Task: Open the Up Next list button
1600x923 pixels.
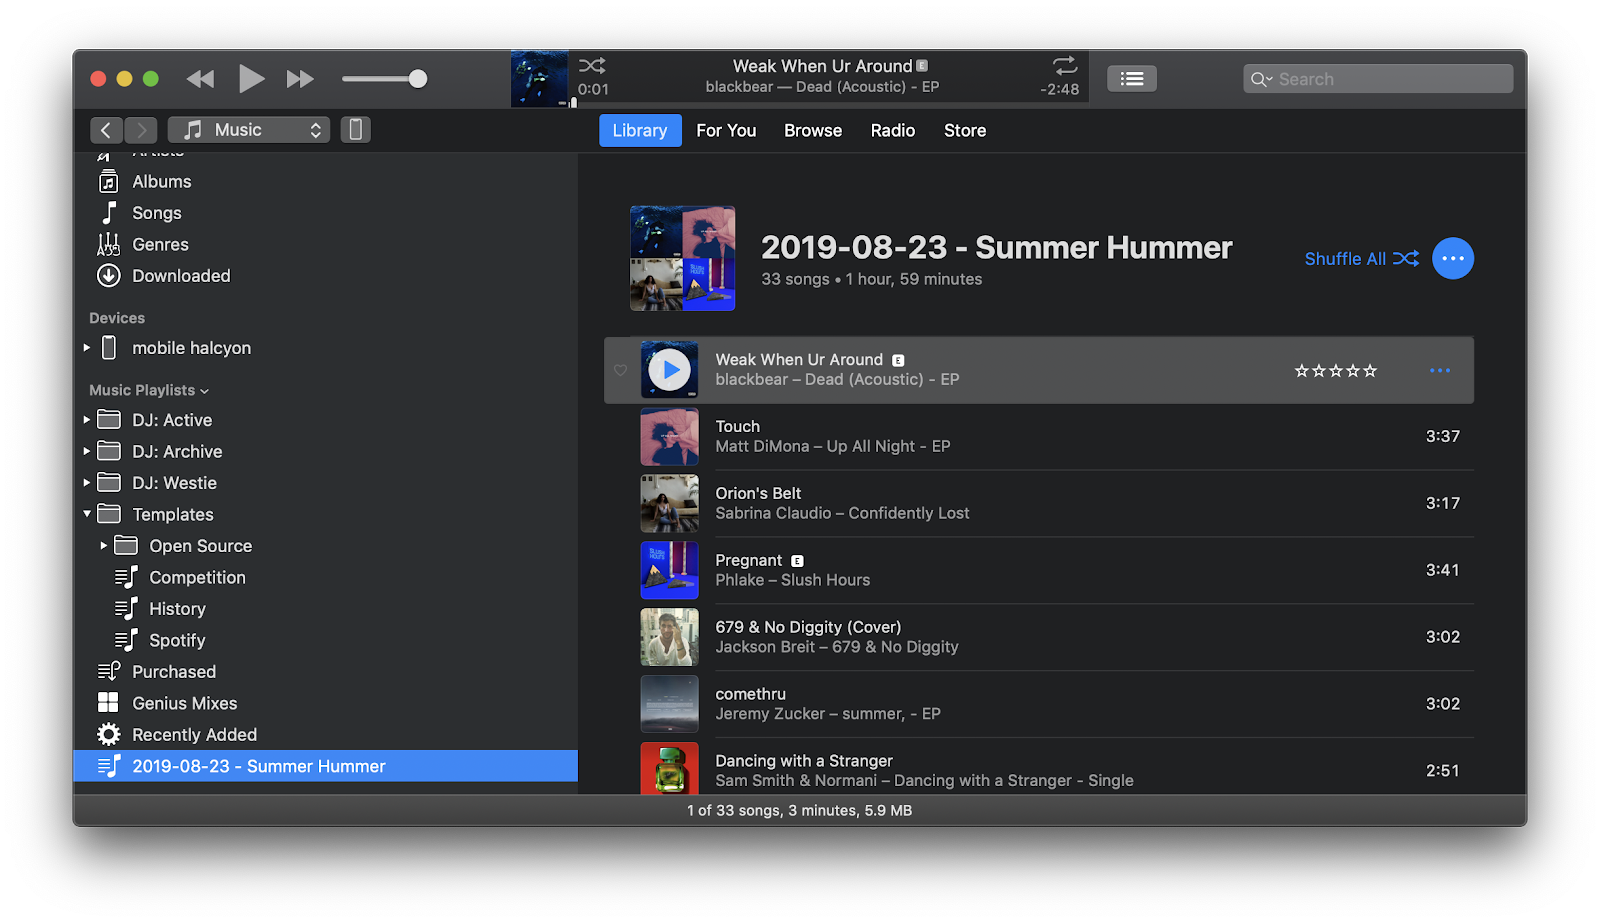Action: click(x=1132, y=79)
